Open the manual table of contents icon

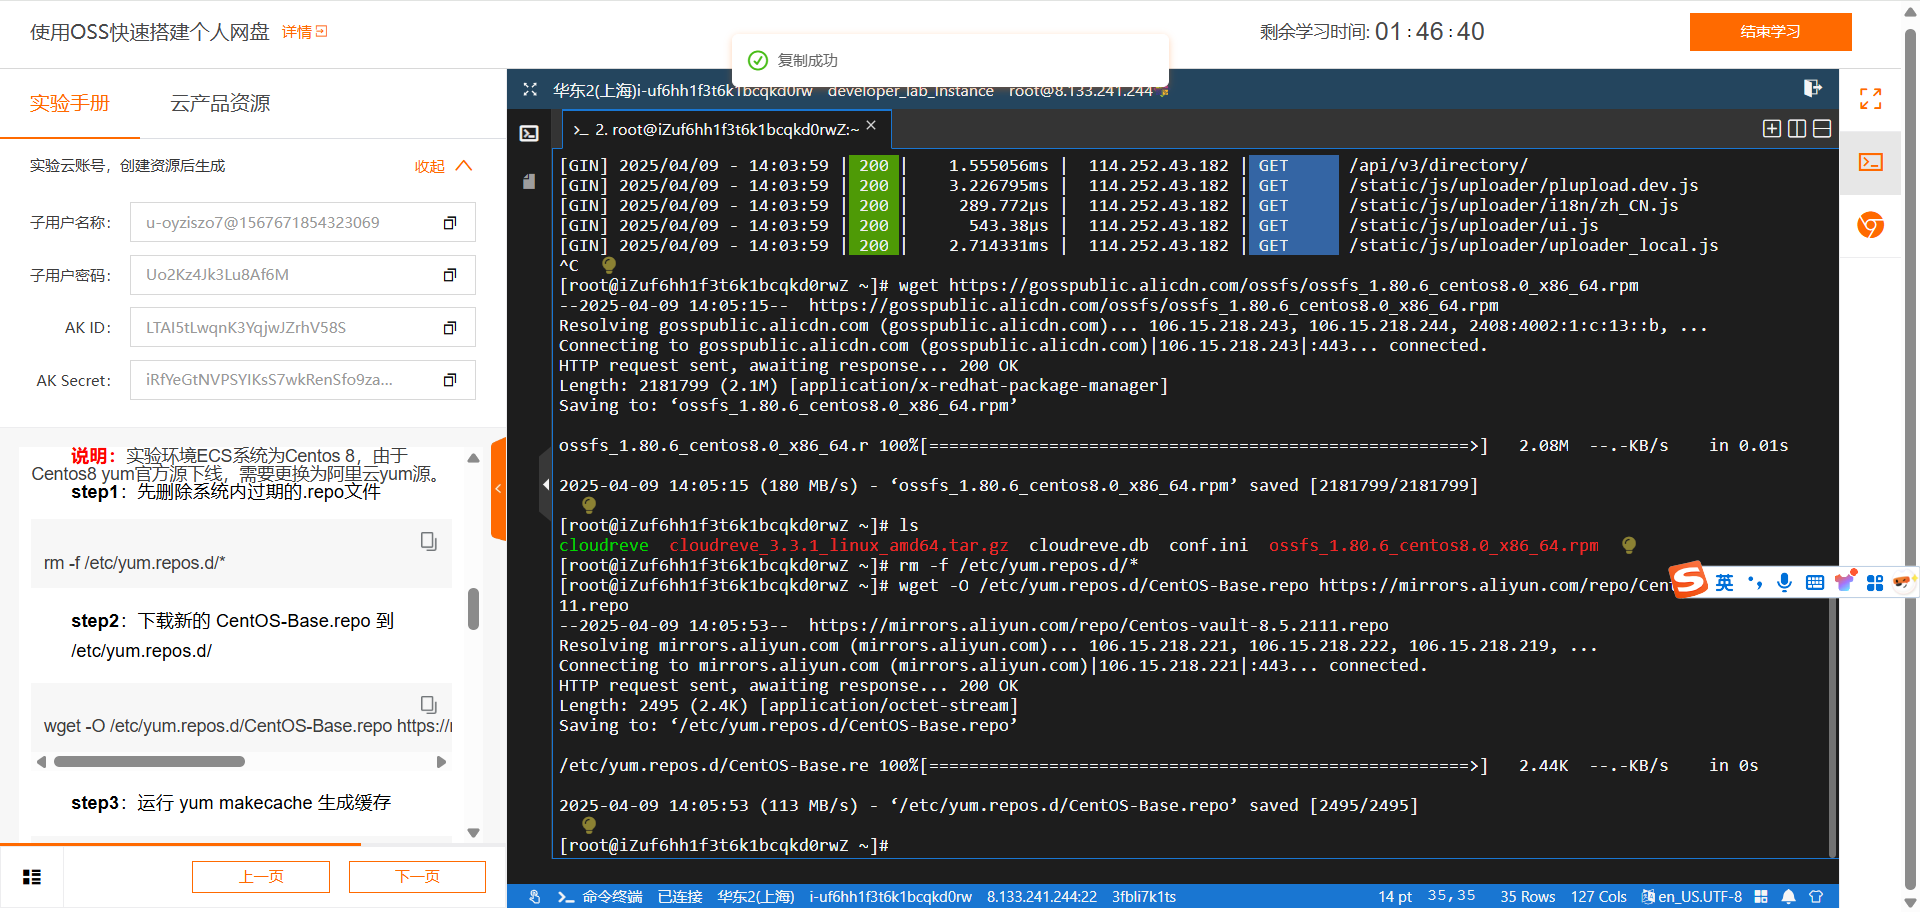32,877
